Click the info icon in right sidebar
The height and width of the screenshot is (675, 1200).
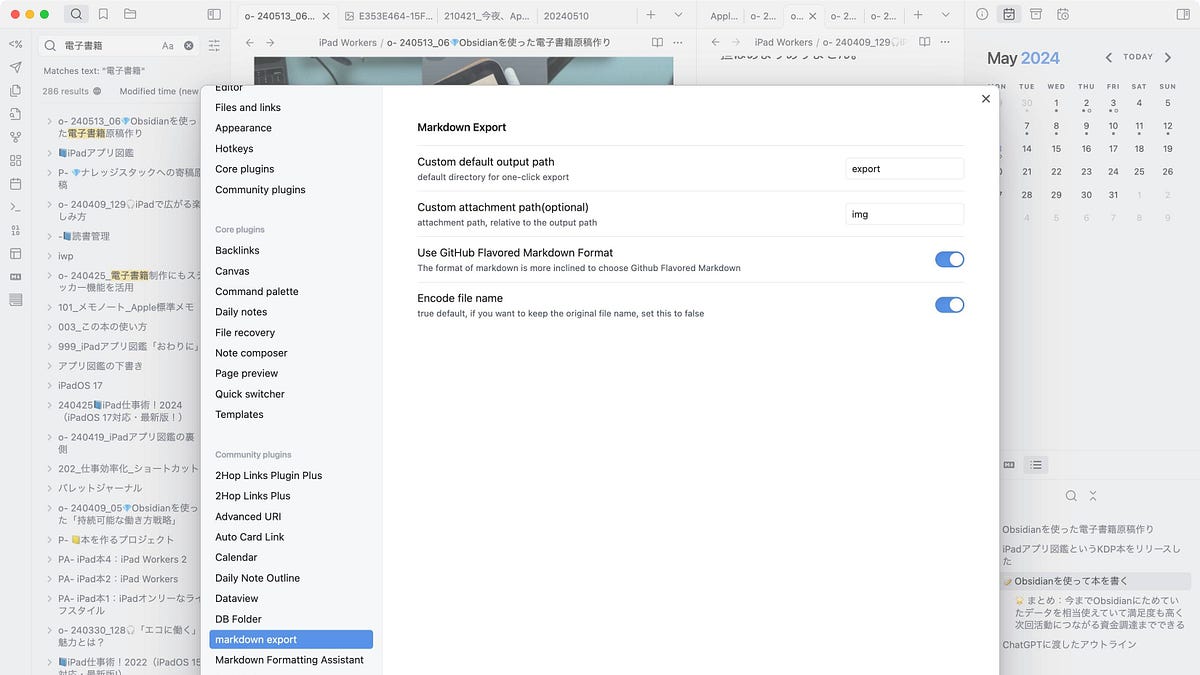tap(982, 14)
